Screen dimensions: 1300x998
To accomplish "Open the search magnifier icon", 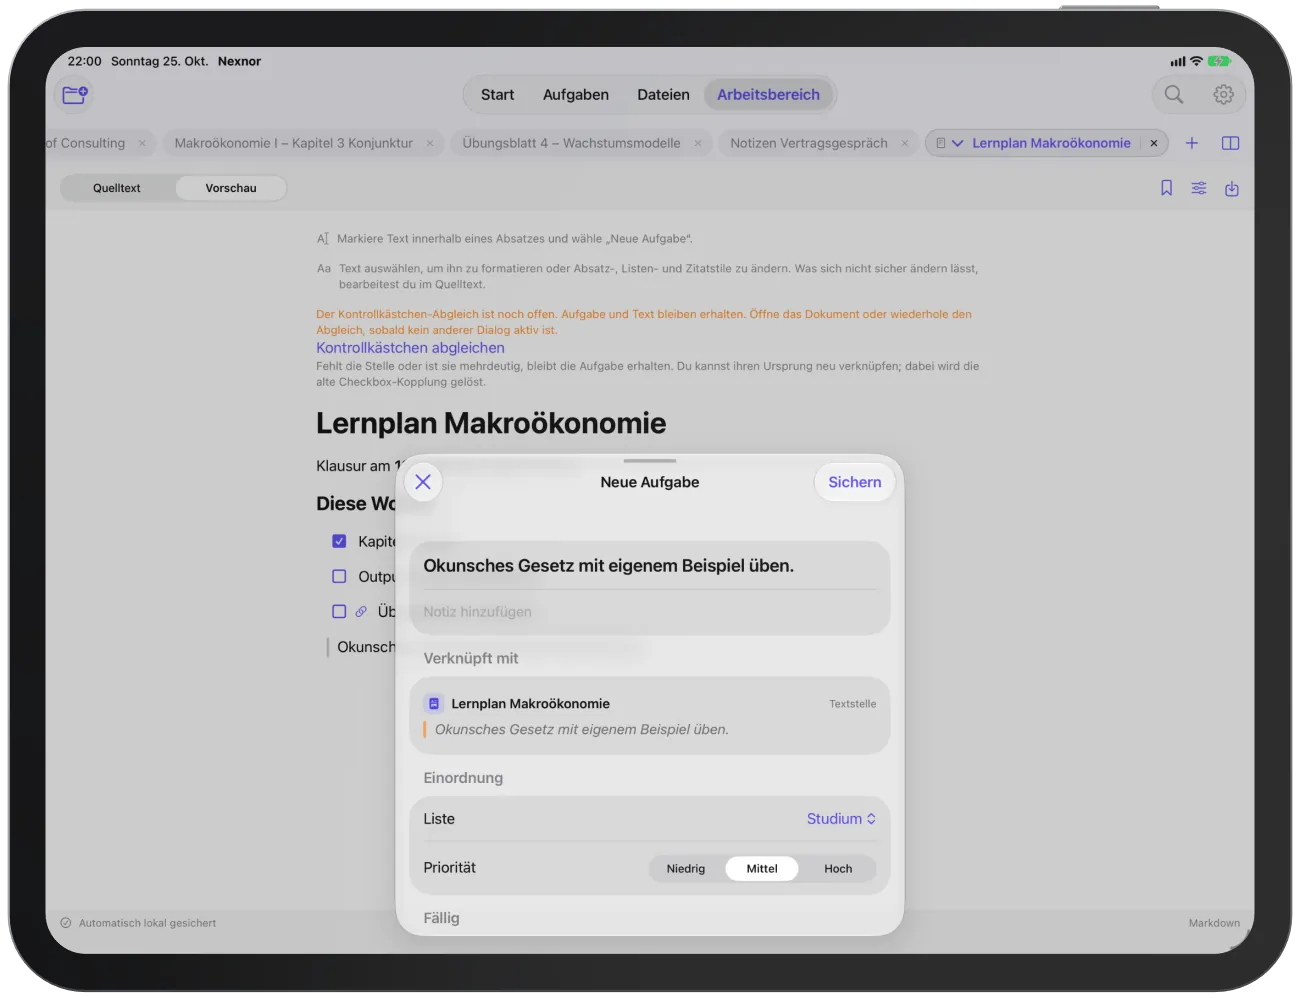I will point(1174,94).
